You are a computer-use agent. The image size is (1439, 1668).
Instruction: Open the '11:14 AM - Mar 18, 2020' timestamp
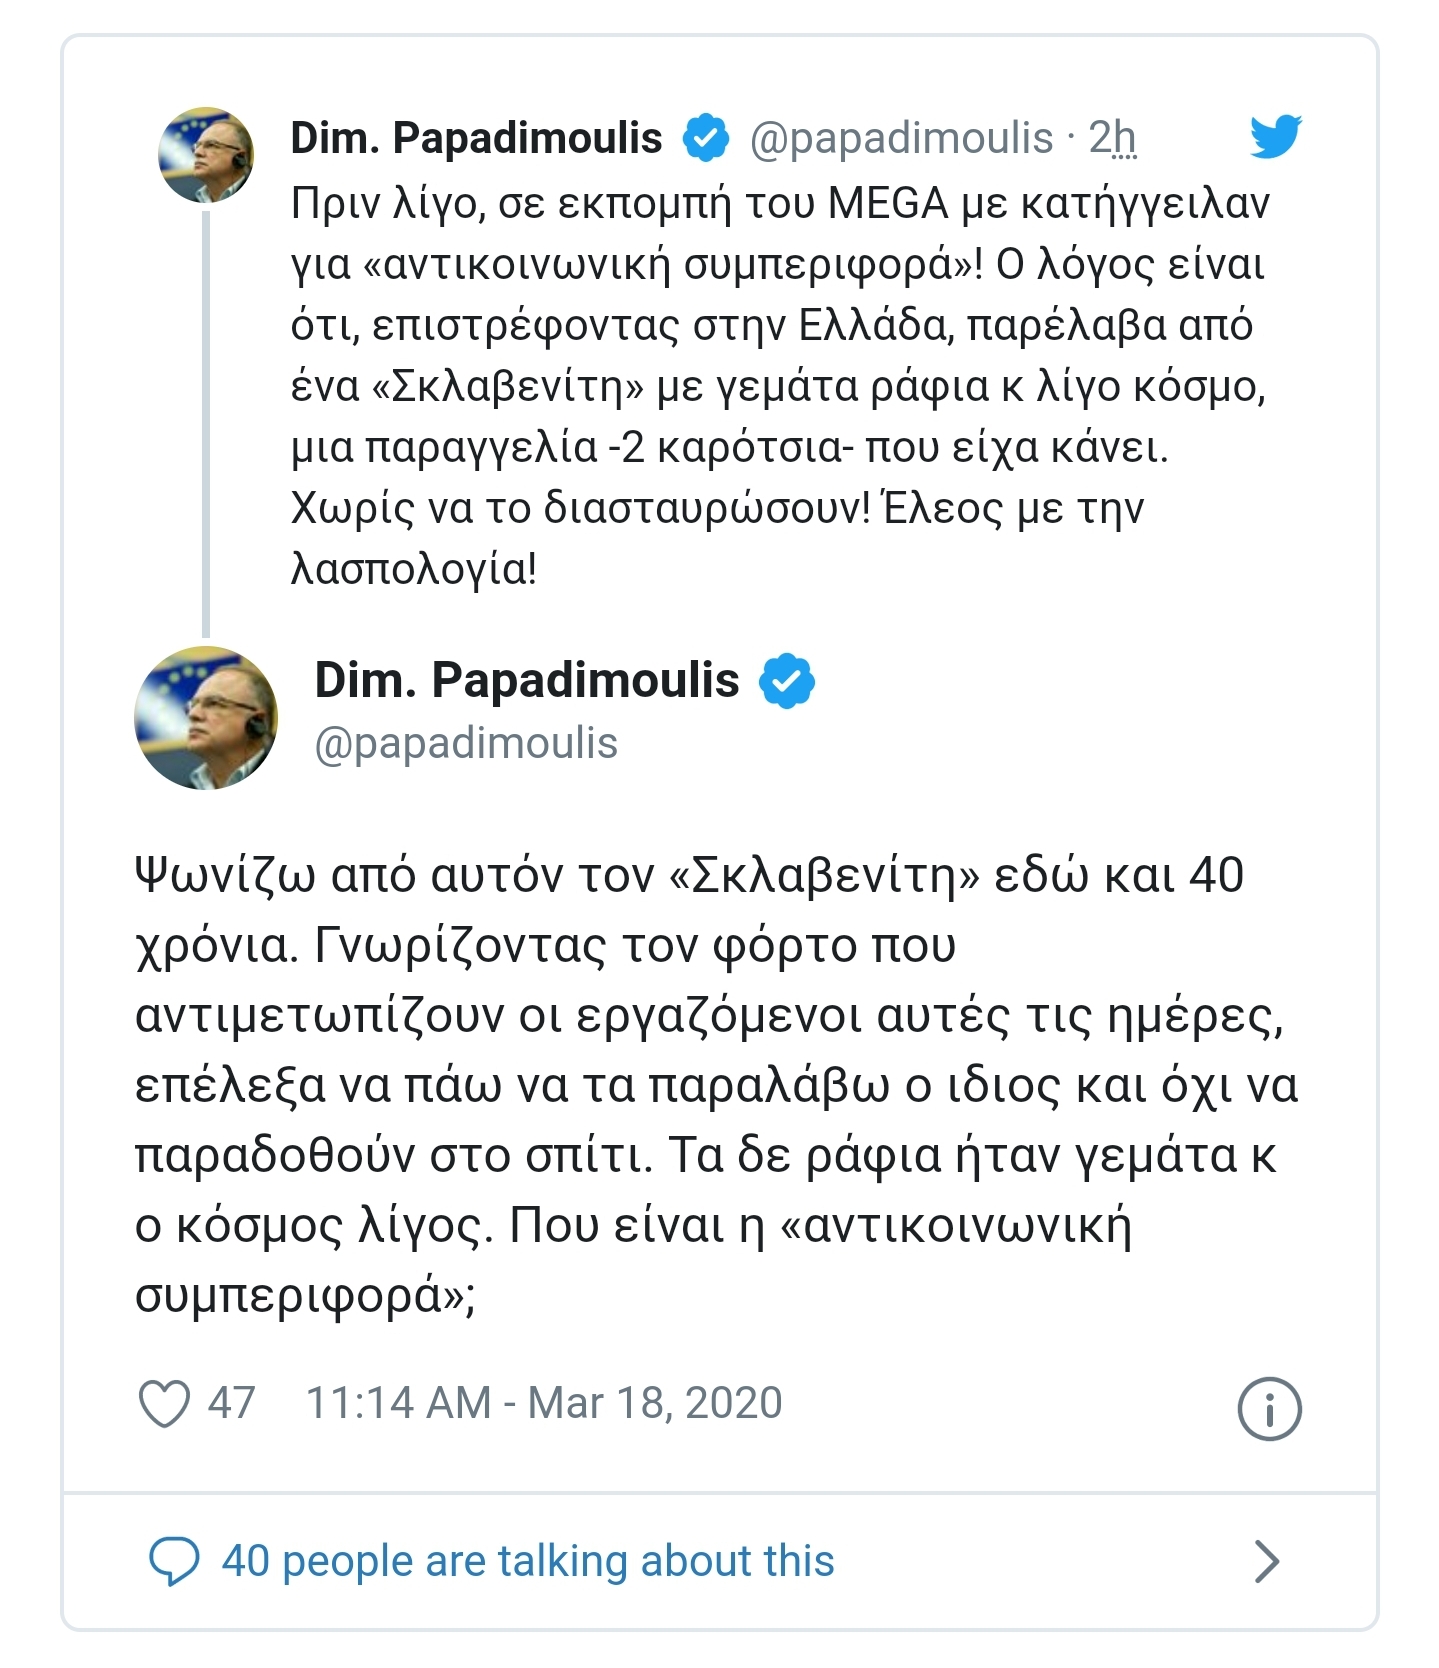point(544,1402)
